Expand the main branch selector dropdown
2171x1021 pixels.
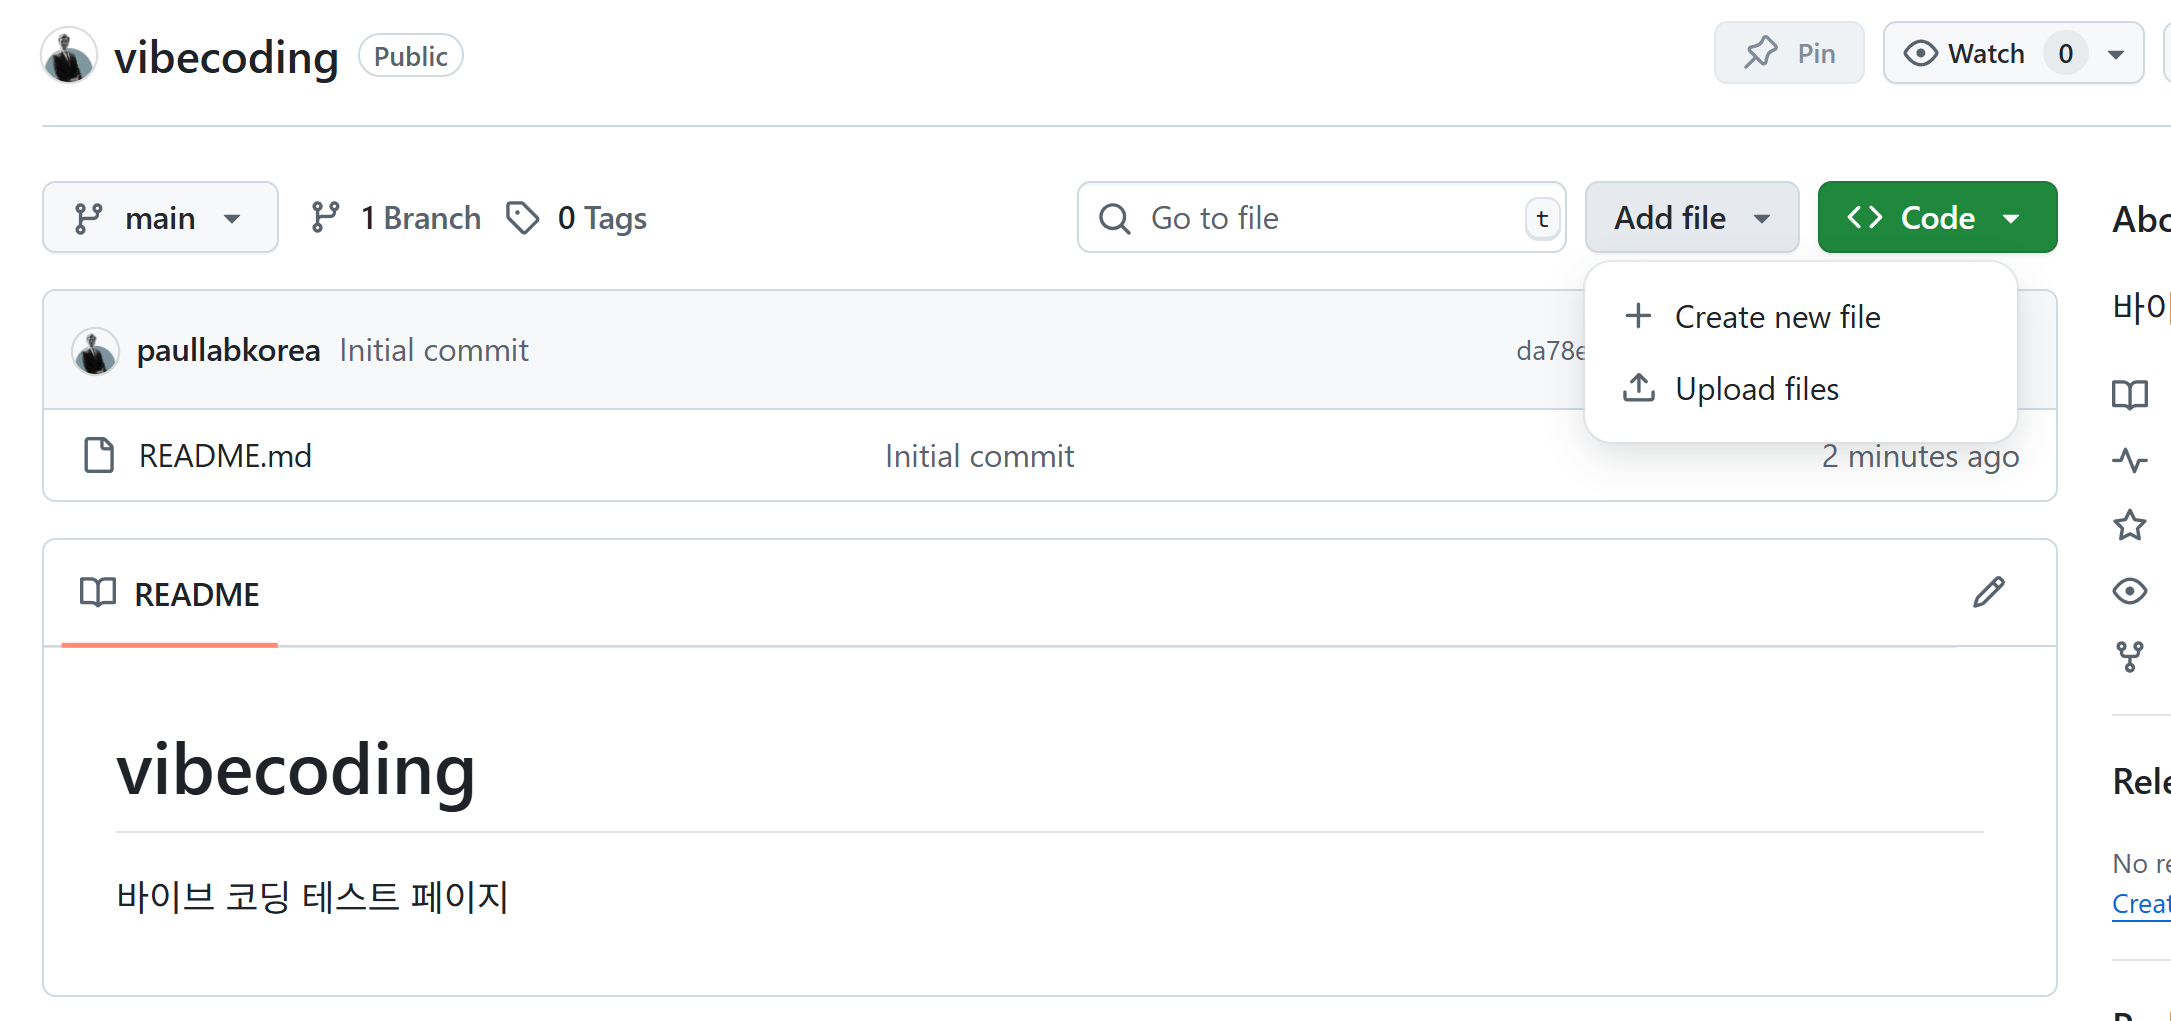[x=160, y=218]
